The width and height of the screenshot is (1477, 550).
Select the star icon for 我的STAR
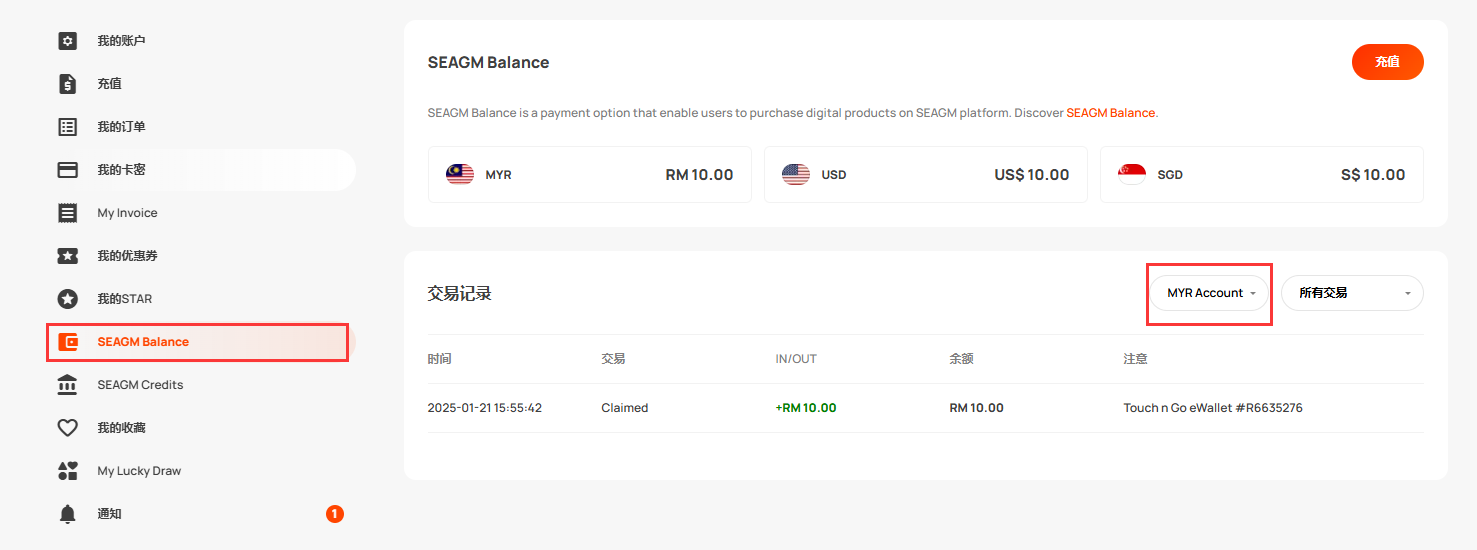pyautogui.click(x=67, y=299)
